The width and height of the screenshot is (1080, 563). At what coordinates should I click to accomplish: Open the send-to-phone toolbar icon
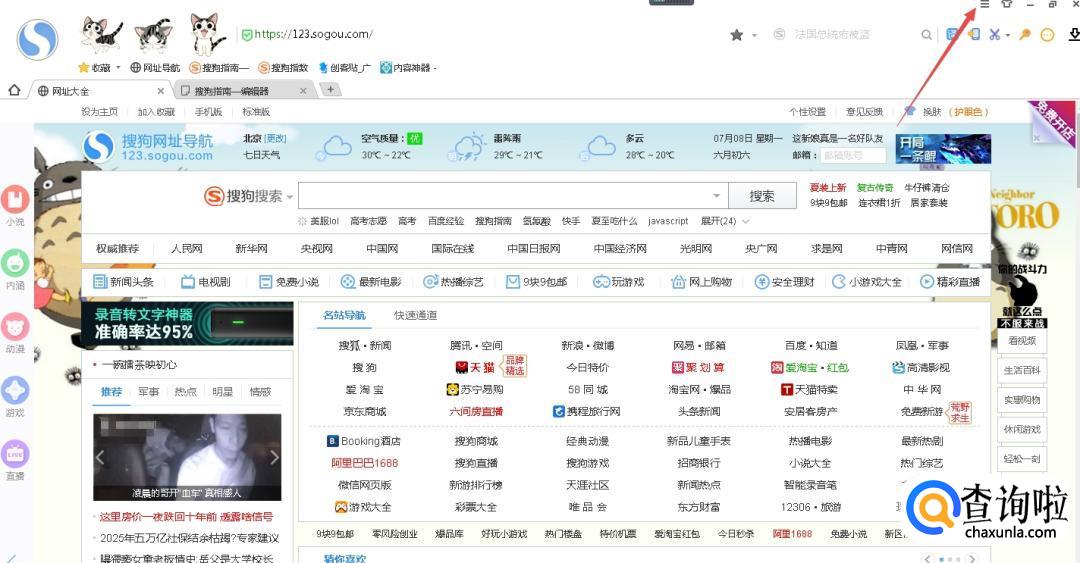pos(974,34)
